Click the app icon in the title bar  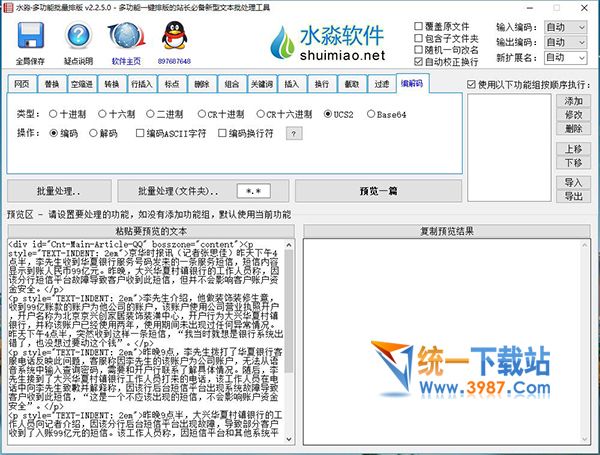click(8, 7)
